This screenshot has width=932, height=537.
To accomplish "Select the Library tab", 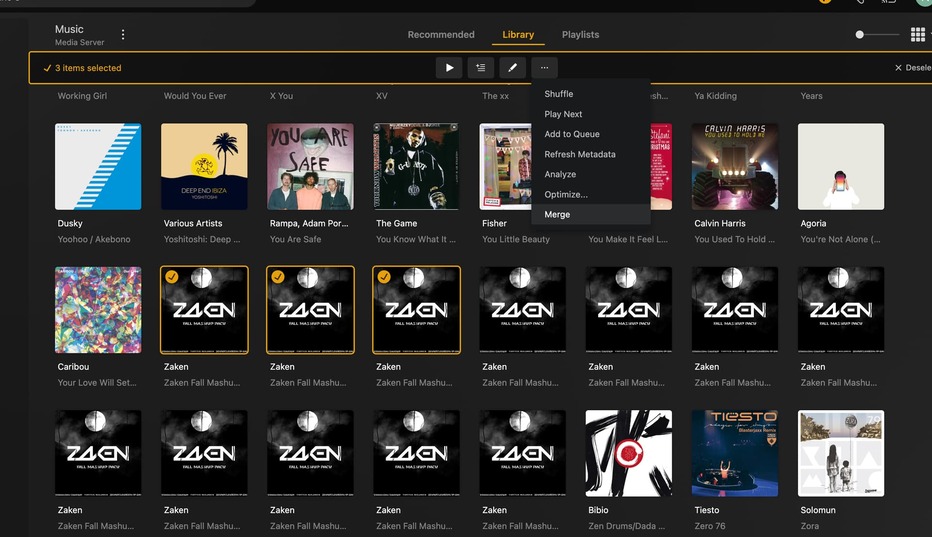I will 518,34.
